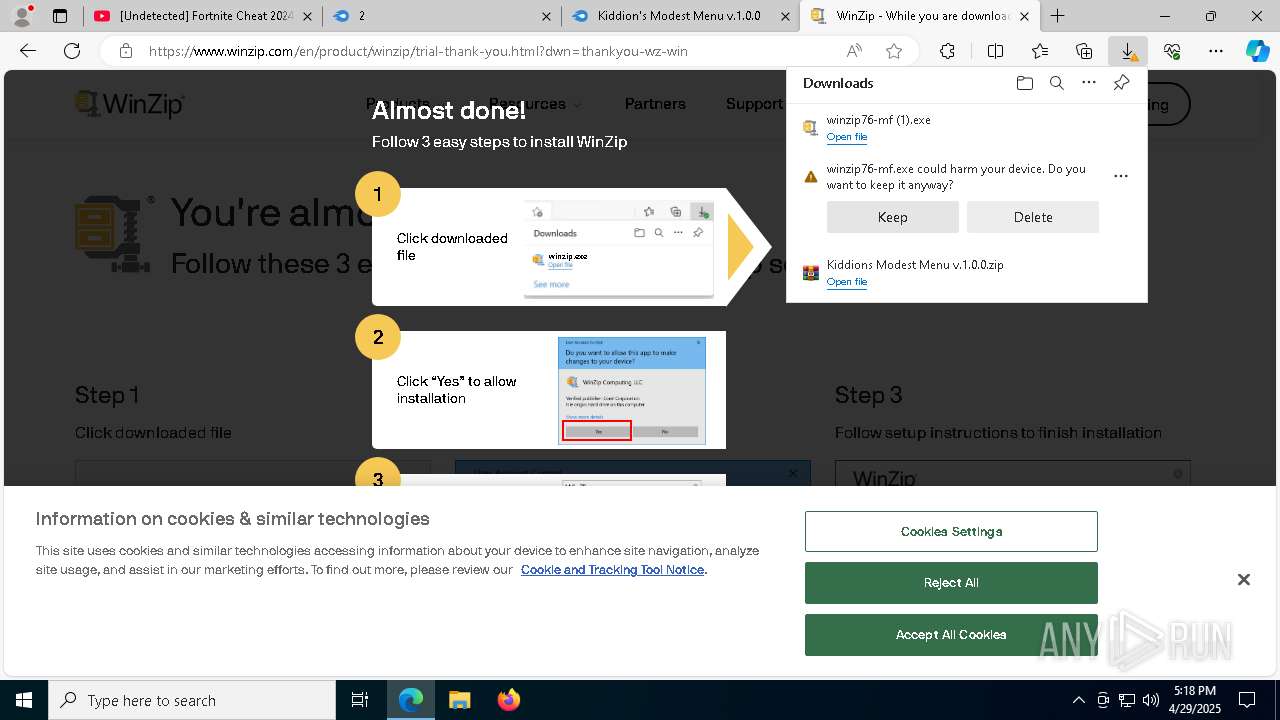Open file link for Kiddions Modest Menu zip
1280x720 pixels.
point(846,282)
